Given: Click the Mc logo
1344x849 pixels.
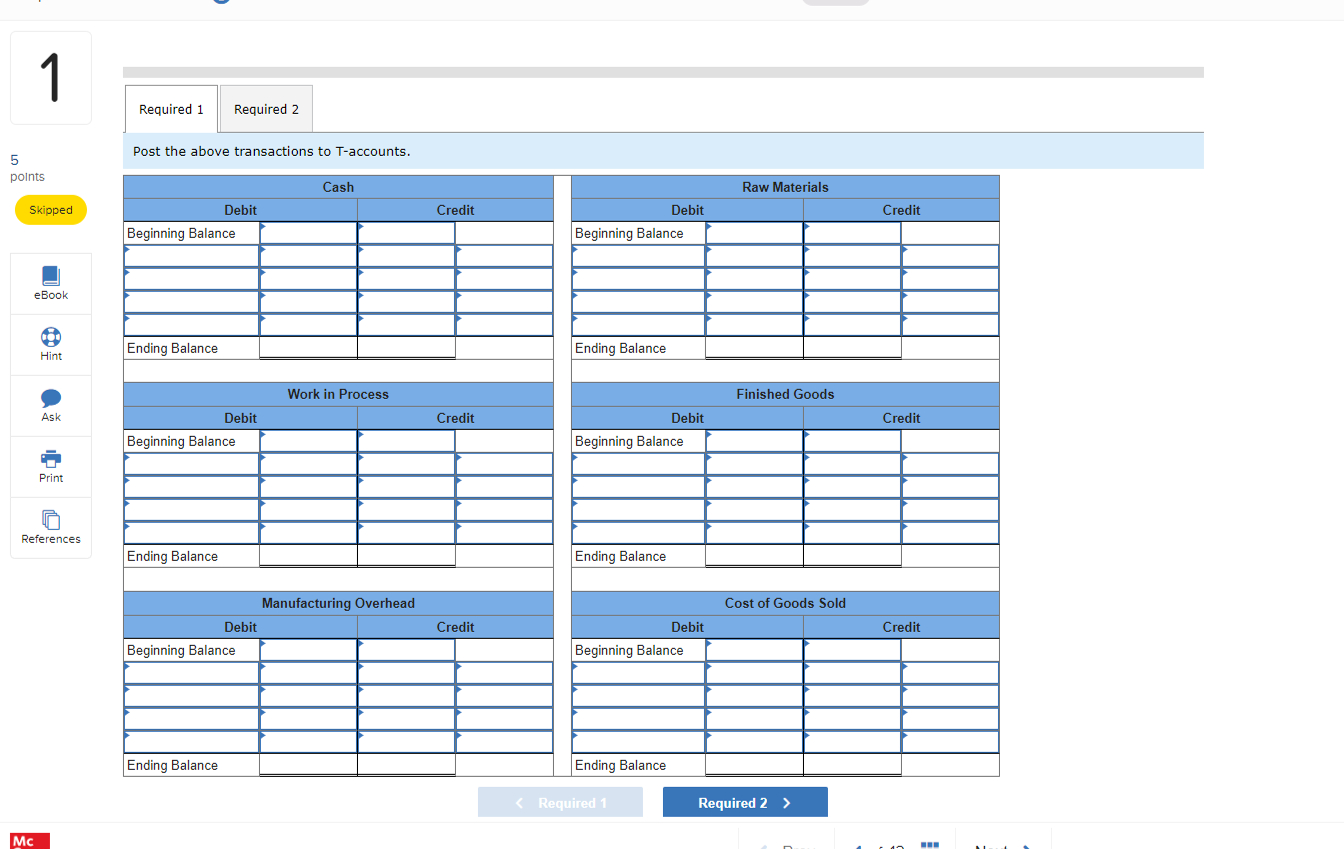Looking at the screenshot, I should point(29,841).
